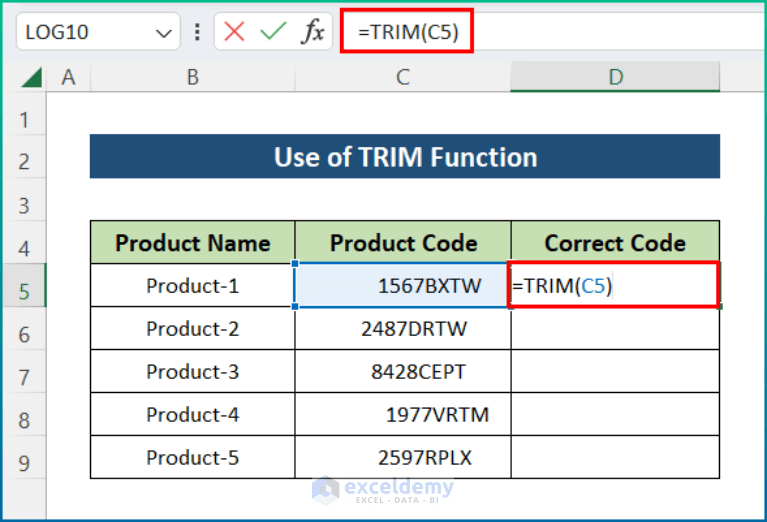Select empty Correct Code cell for Product-3

[615, 371]
